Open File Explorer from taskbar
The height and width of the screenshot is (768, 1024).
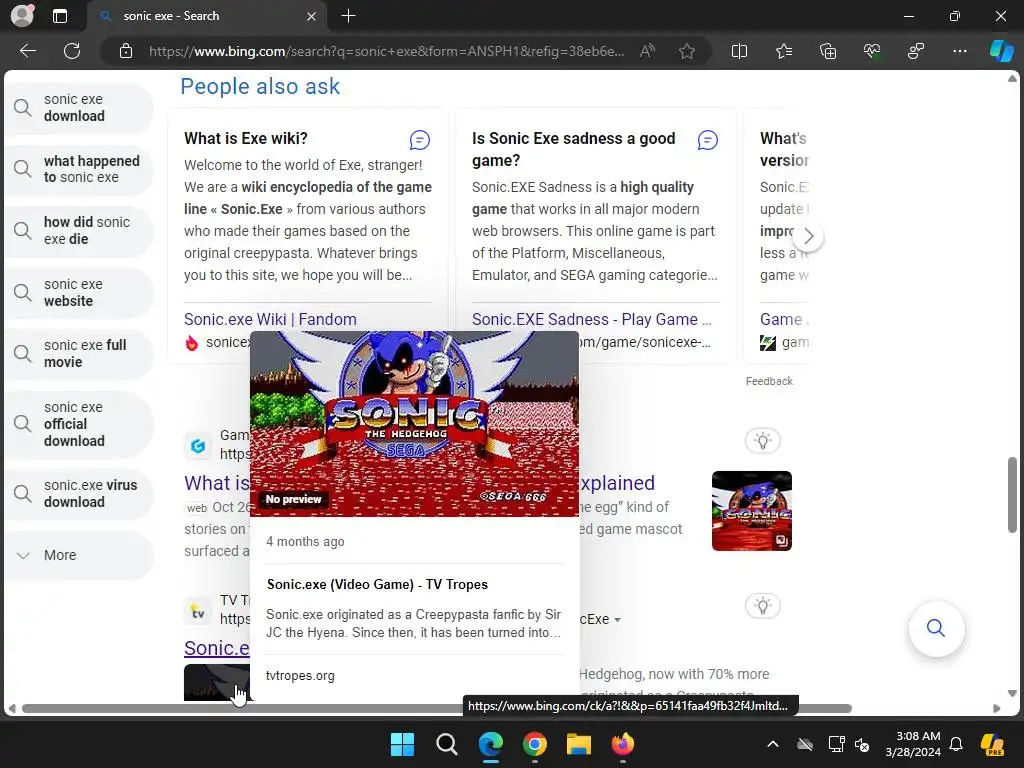point(579,744)
